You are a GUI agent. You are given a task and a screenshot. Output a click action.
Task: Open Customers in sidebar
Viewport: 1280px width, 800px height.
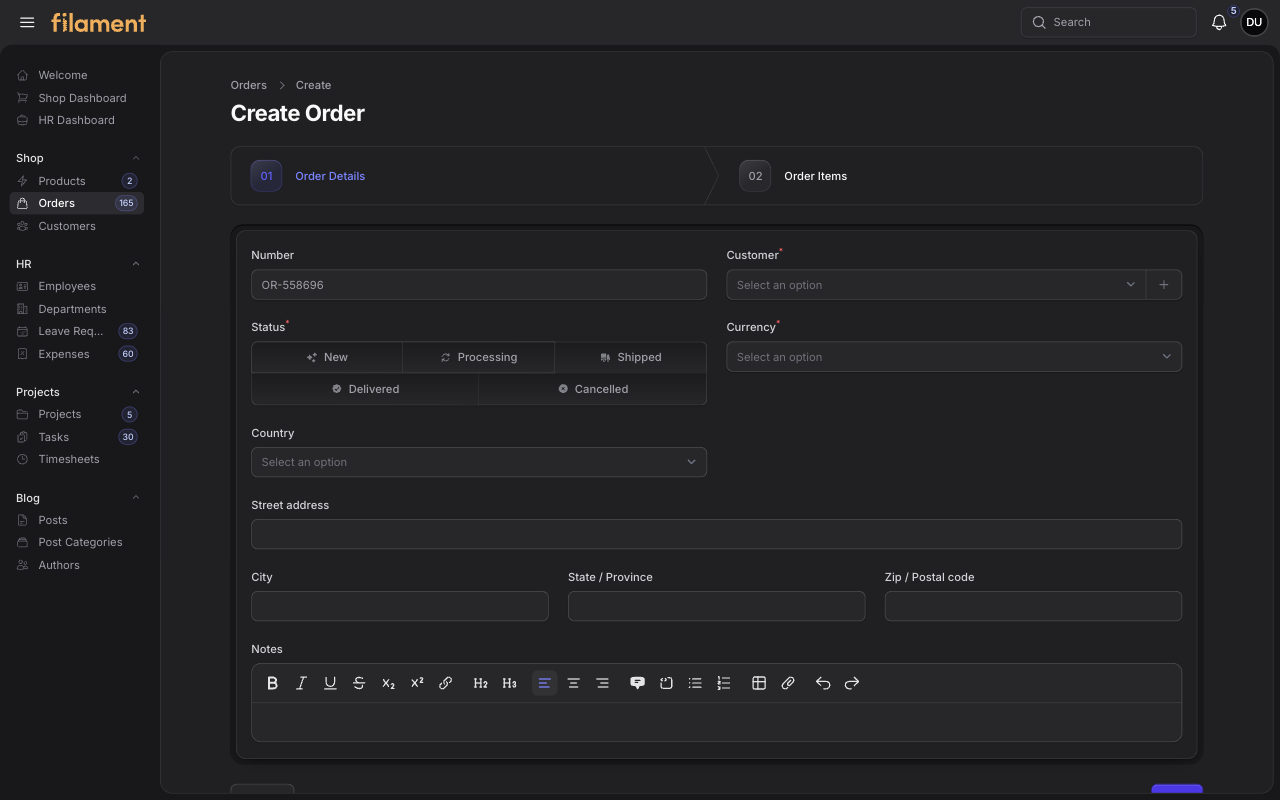(77, 226)
